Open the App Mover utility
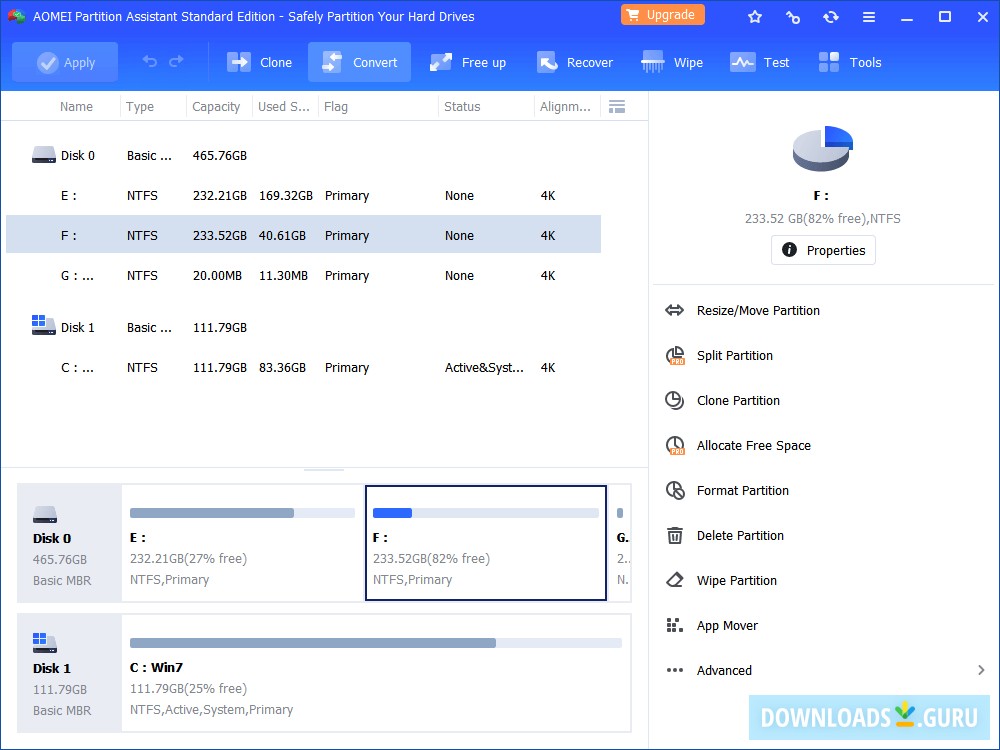The height and width of the screenshot is (750, 1000). click(x=727, y=625)
